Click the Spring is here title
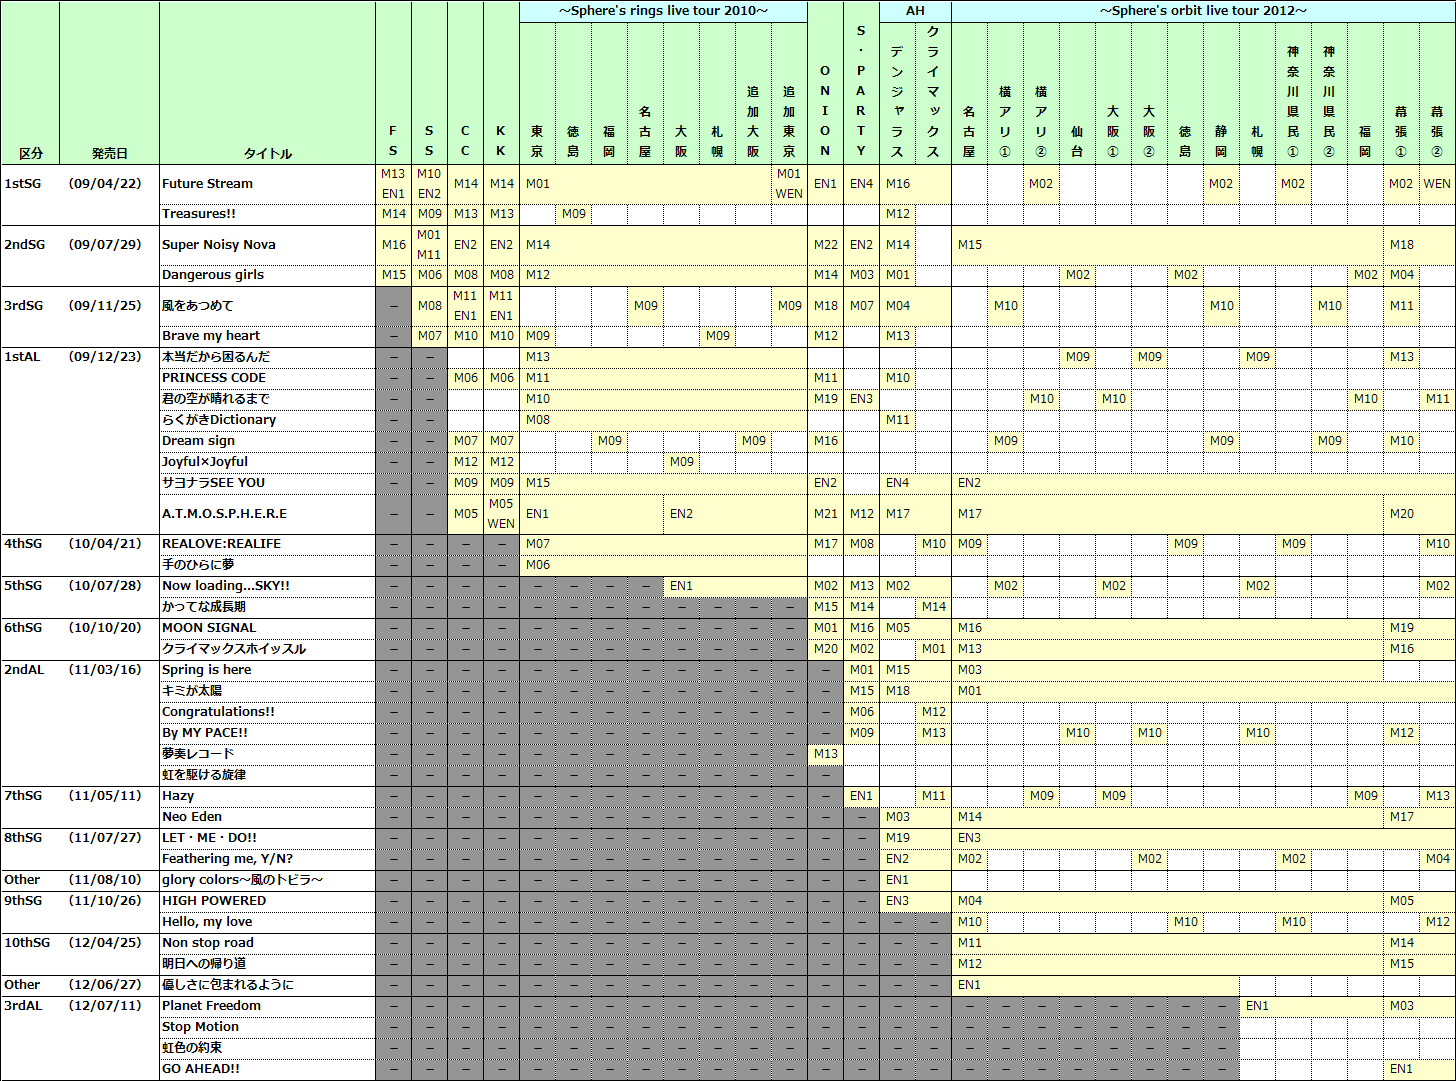The width and height of the screenshot is (1456, 1081). click(206, 670)
